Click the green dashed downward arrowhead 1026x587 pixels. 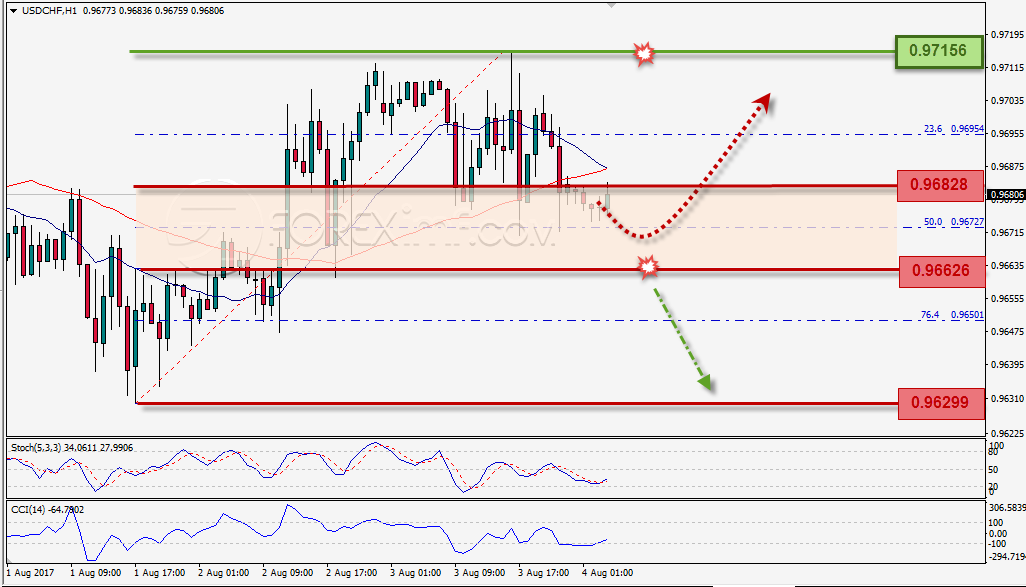(x=705, y=382)
